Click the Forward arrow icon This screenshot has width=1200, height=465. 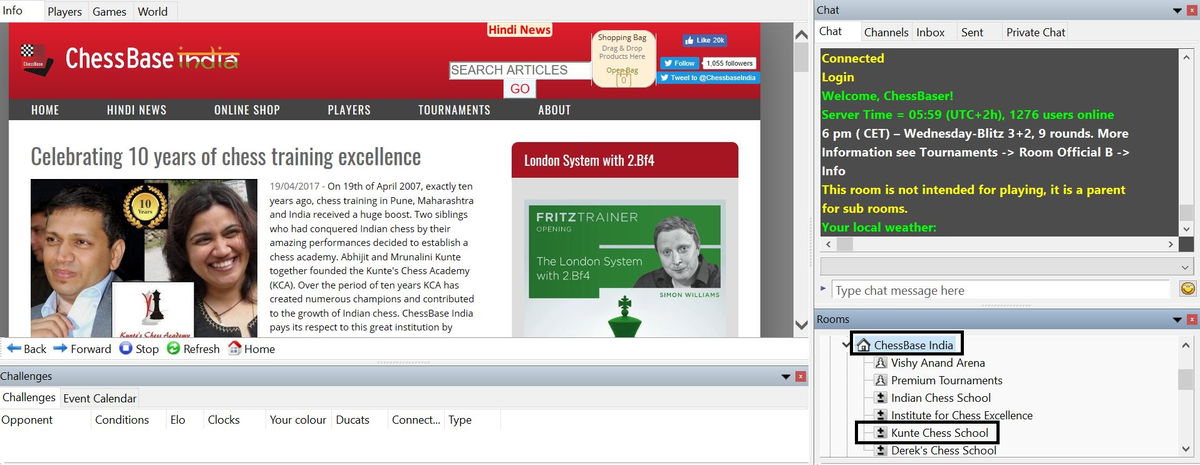tap(60, 349)
